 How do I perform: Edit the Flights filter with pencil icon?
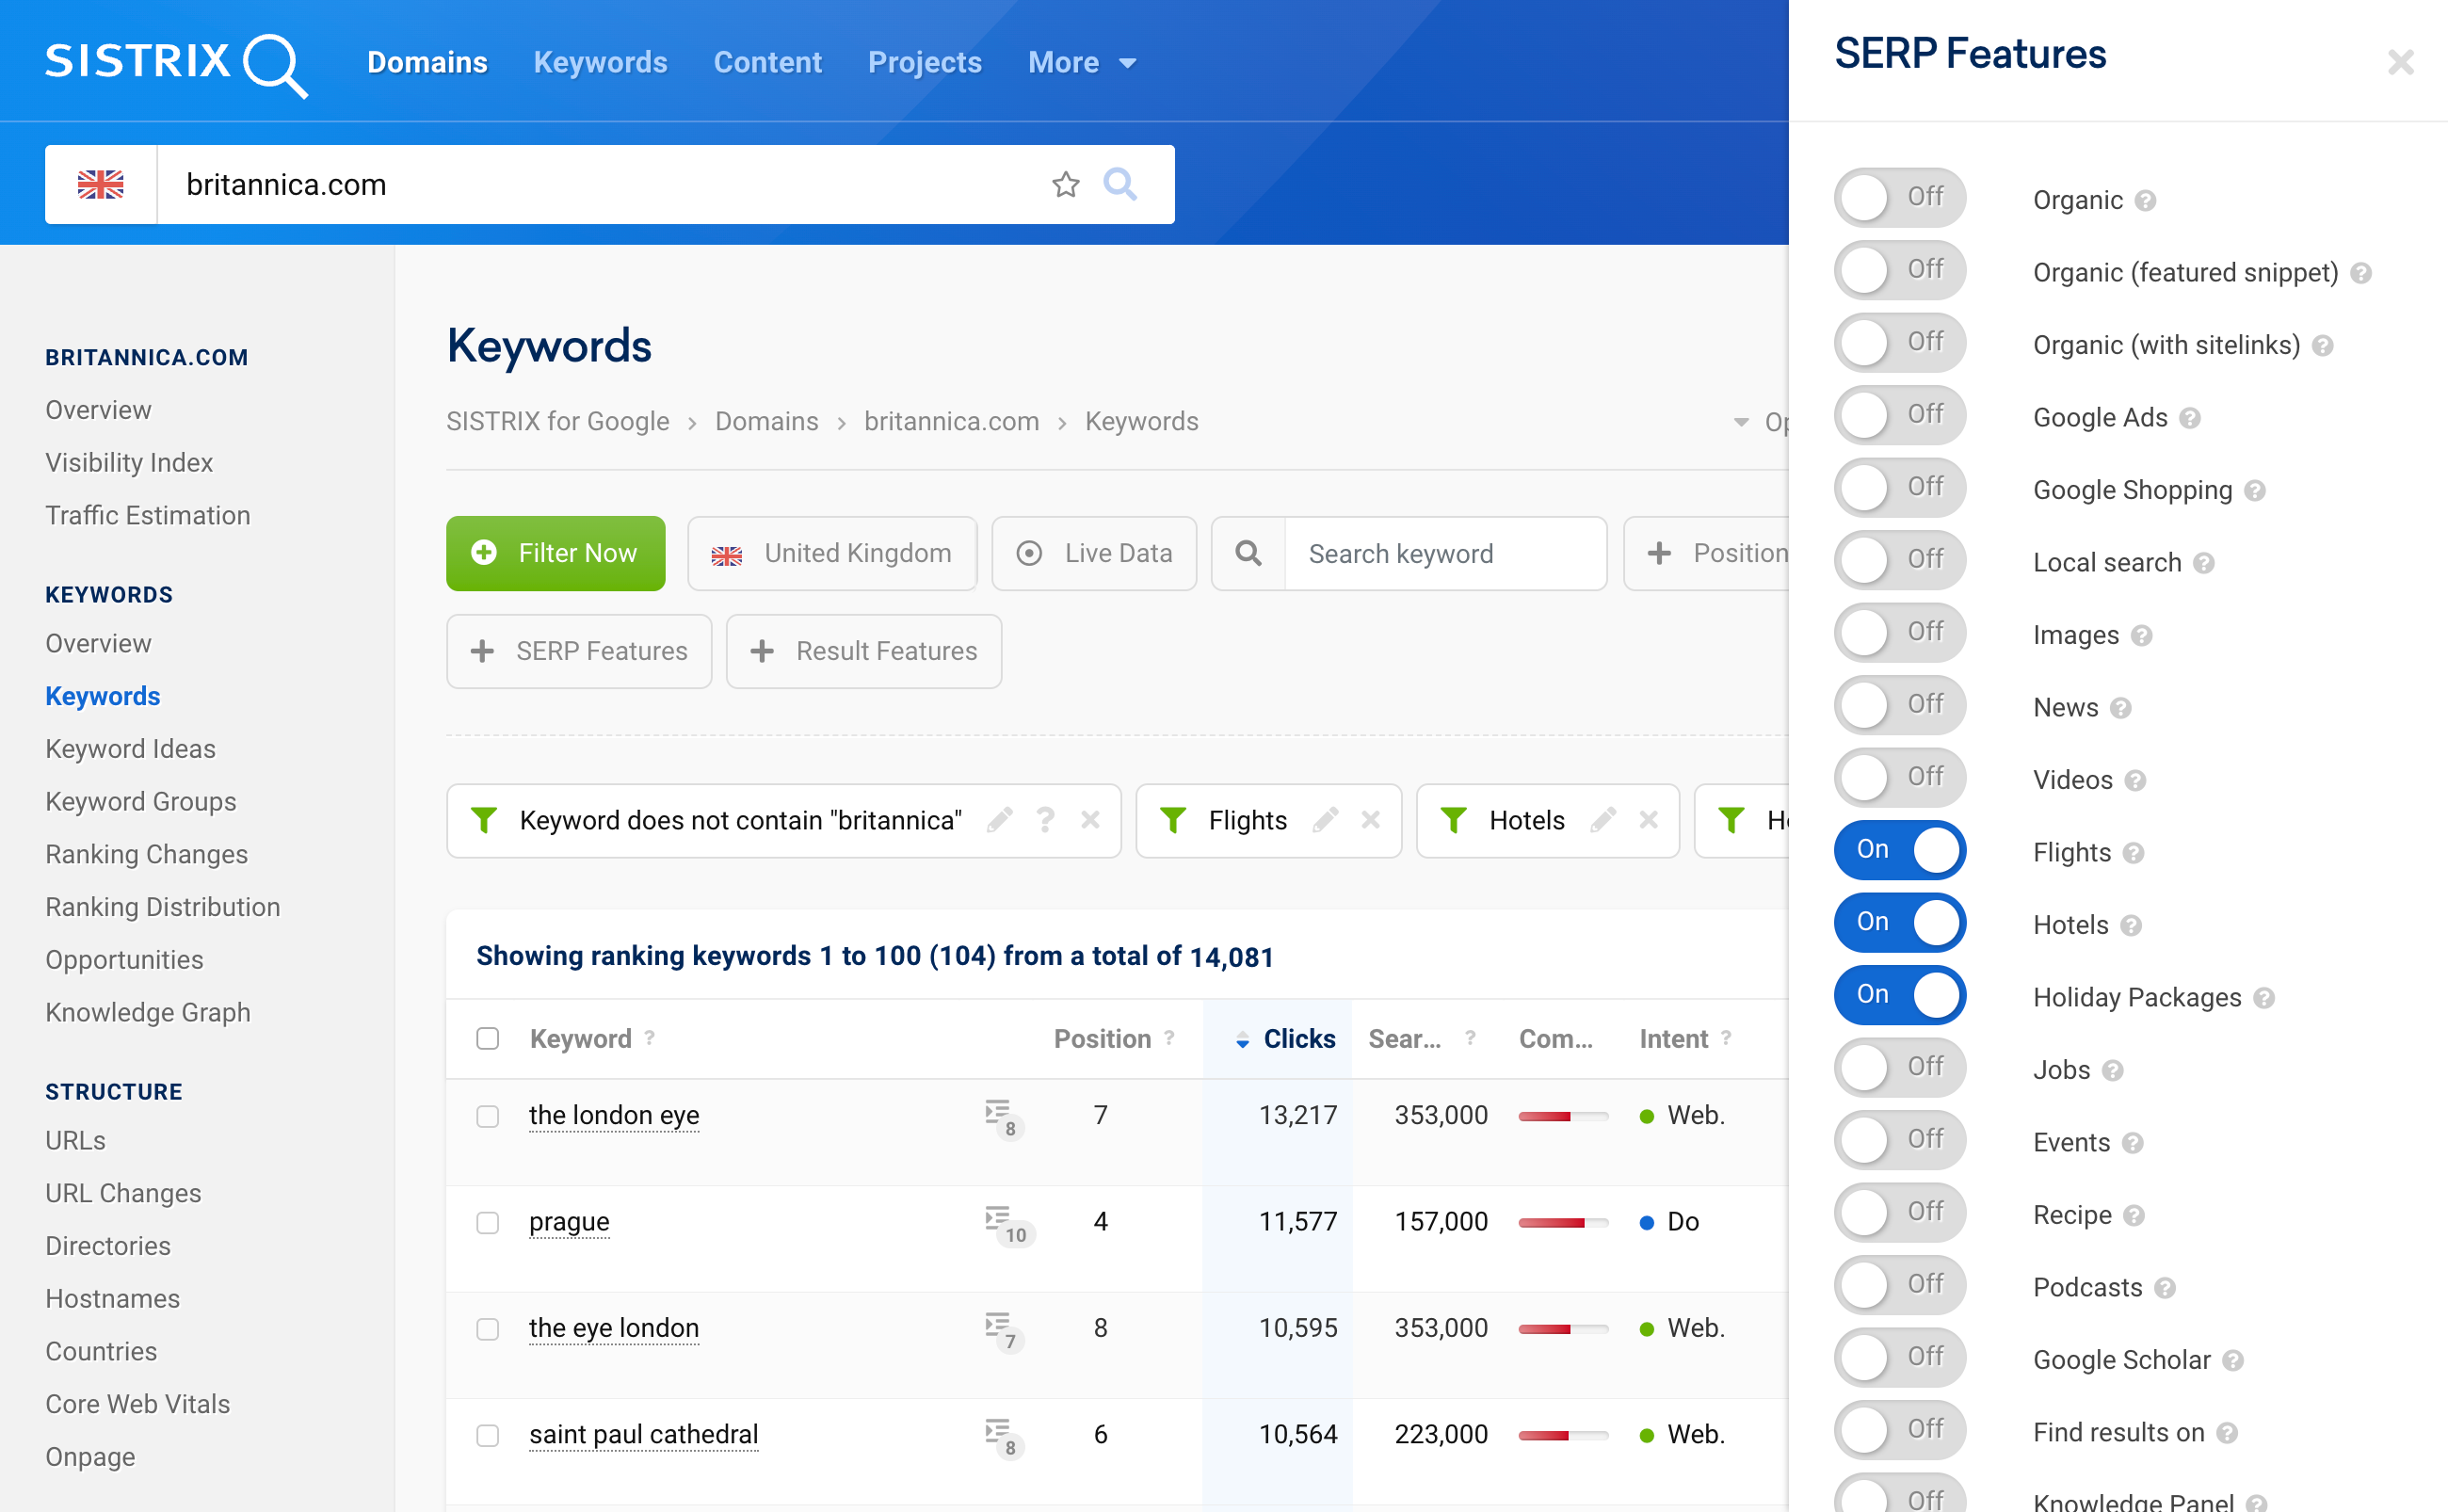pyautogui.click(x=1325, y=820)
